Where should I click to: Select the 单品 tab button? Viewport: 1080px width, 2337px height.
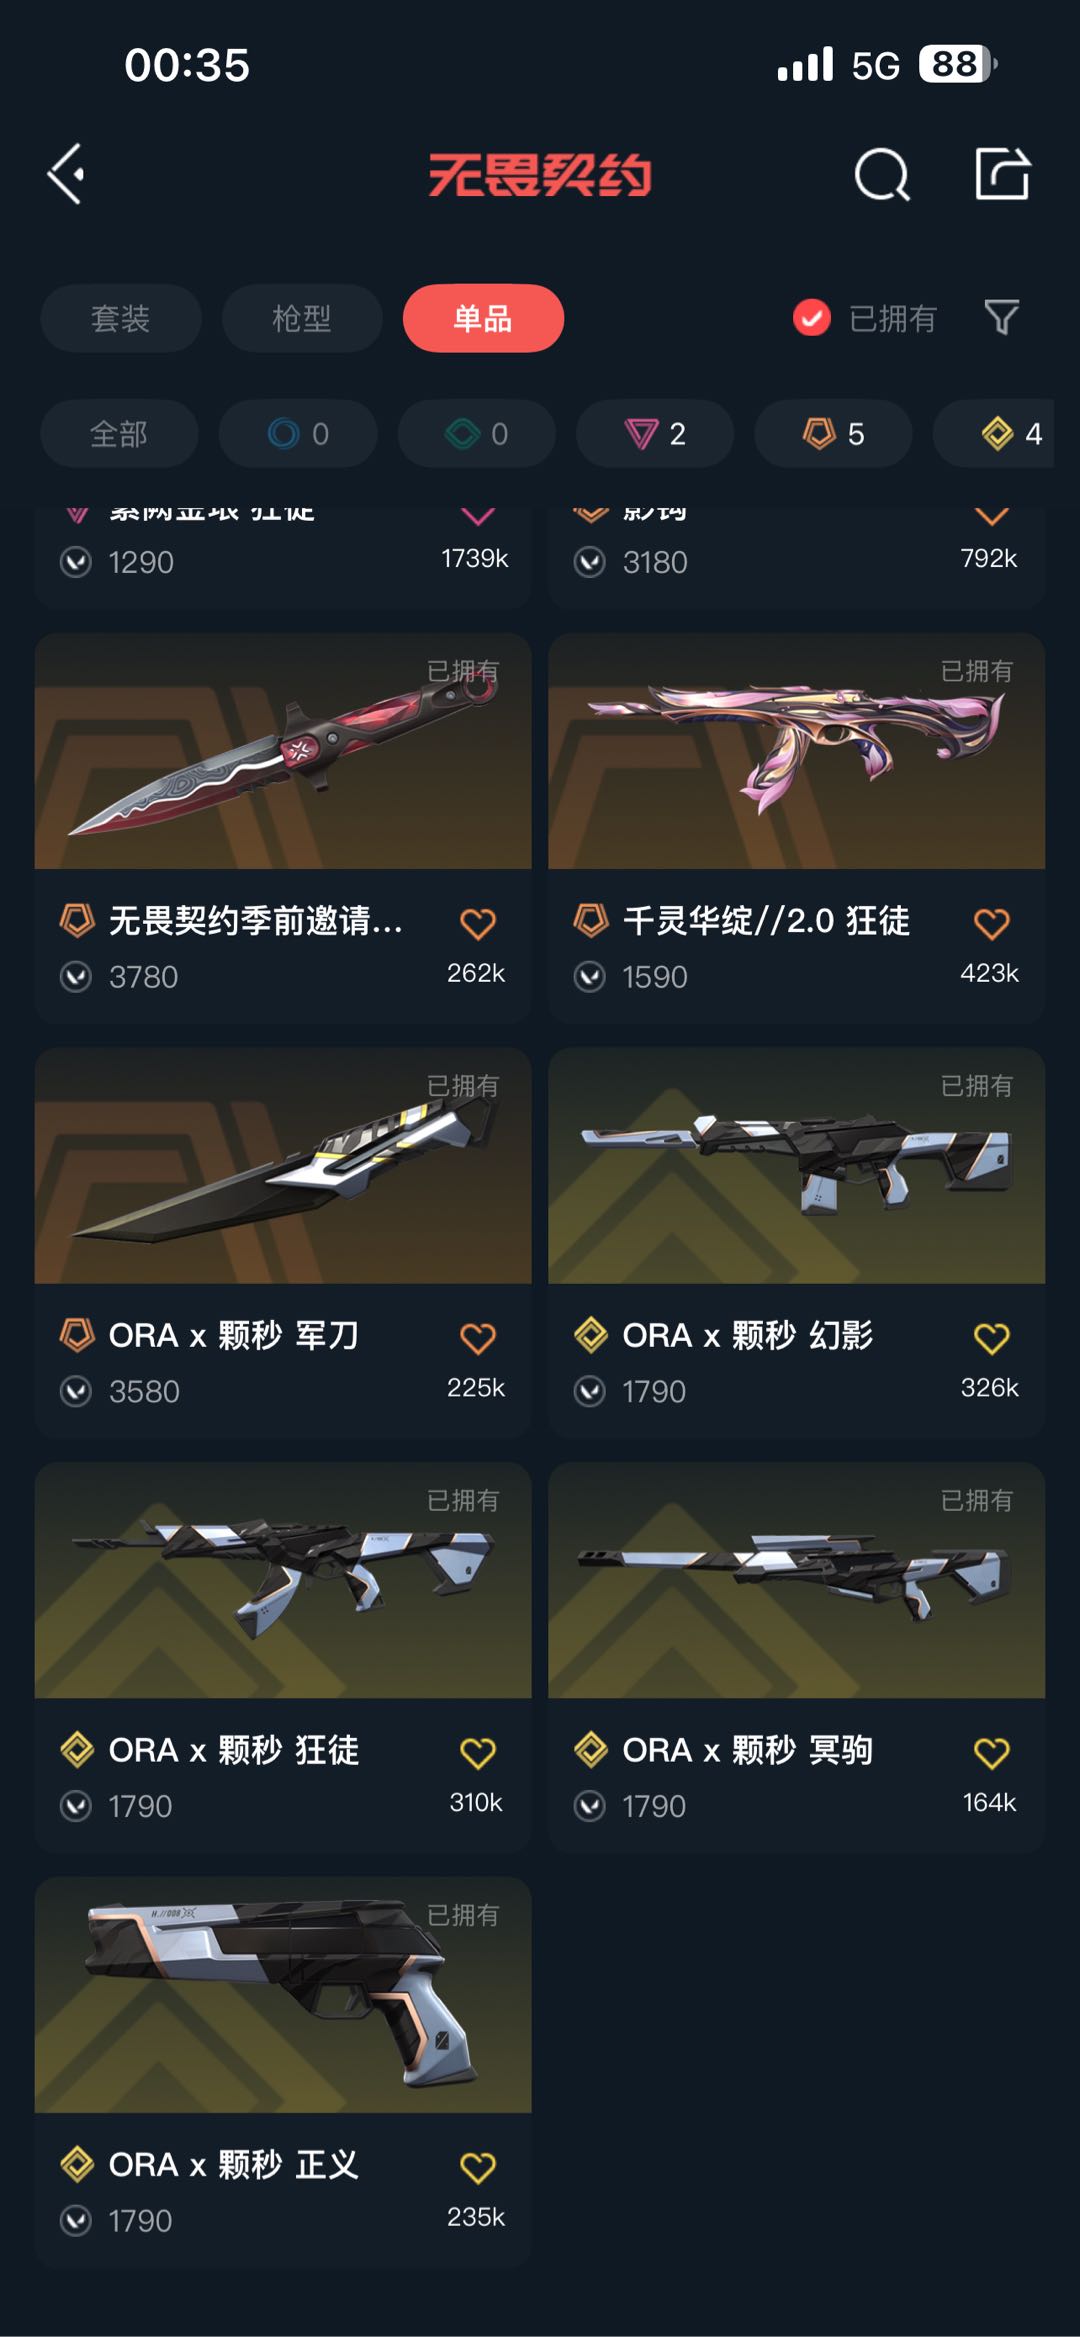point(483,318)
